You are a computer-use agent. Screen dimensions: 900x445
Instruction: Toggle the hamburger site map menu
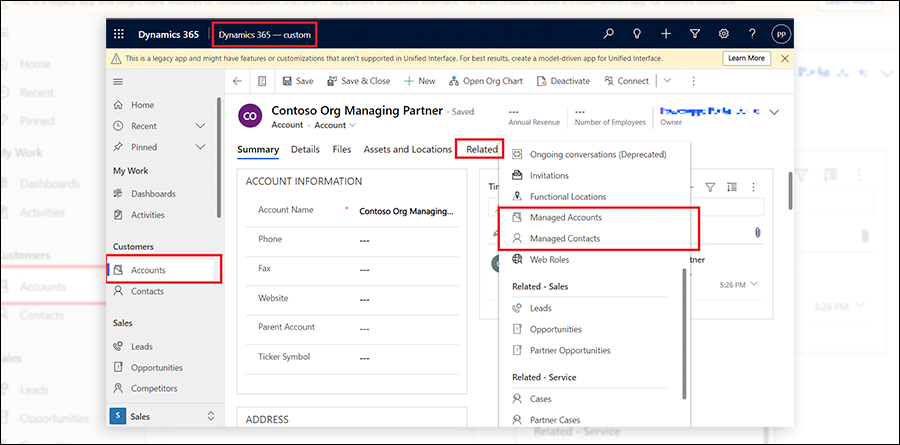click(x=118, y=82)
